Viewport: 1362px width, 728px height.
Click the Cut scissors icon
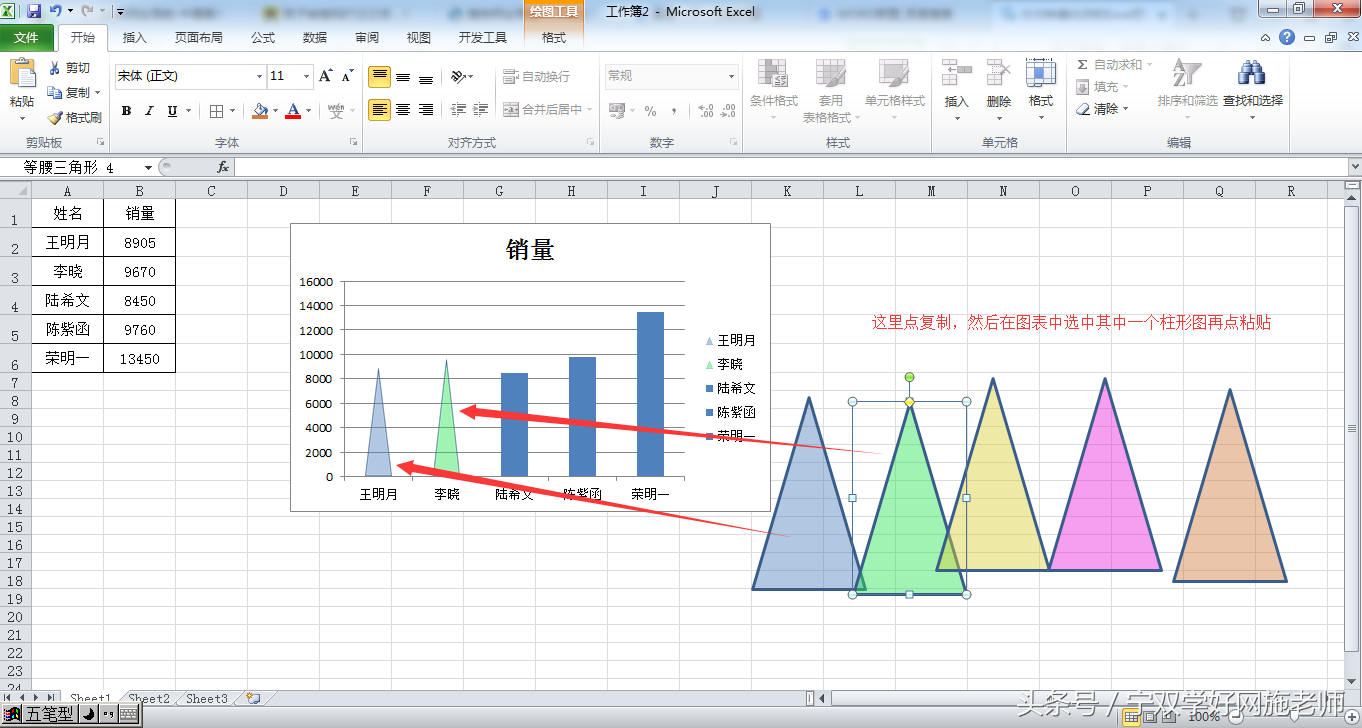pyautogui.click(x=55, y=68)
